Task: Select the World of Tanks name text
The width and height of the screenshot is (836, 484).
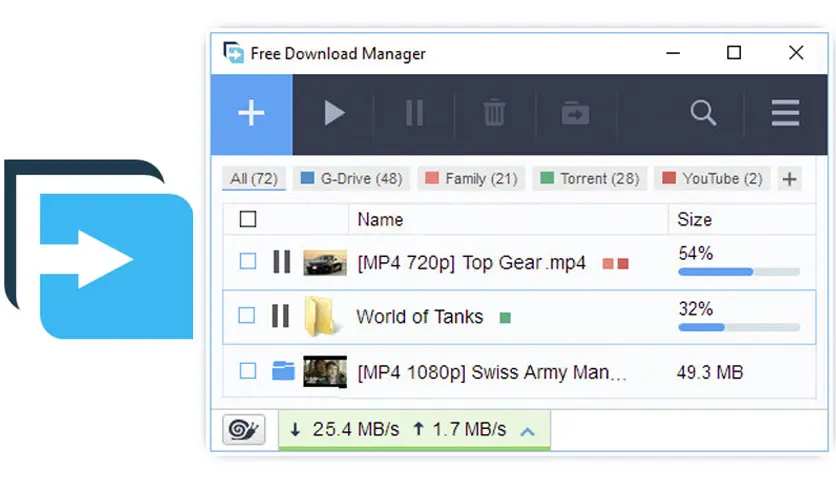Action: pos(420,317)
